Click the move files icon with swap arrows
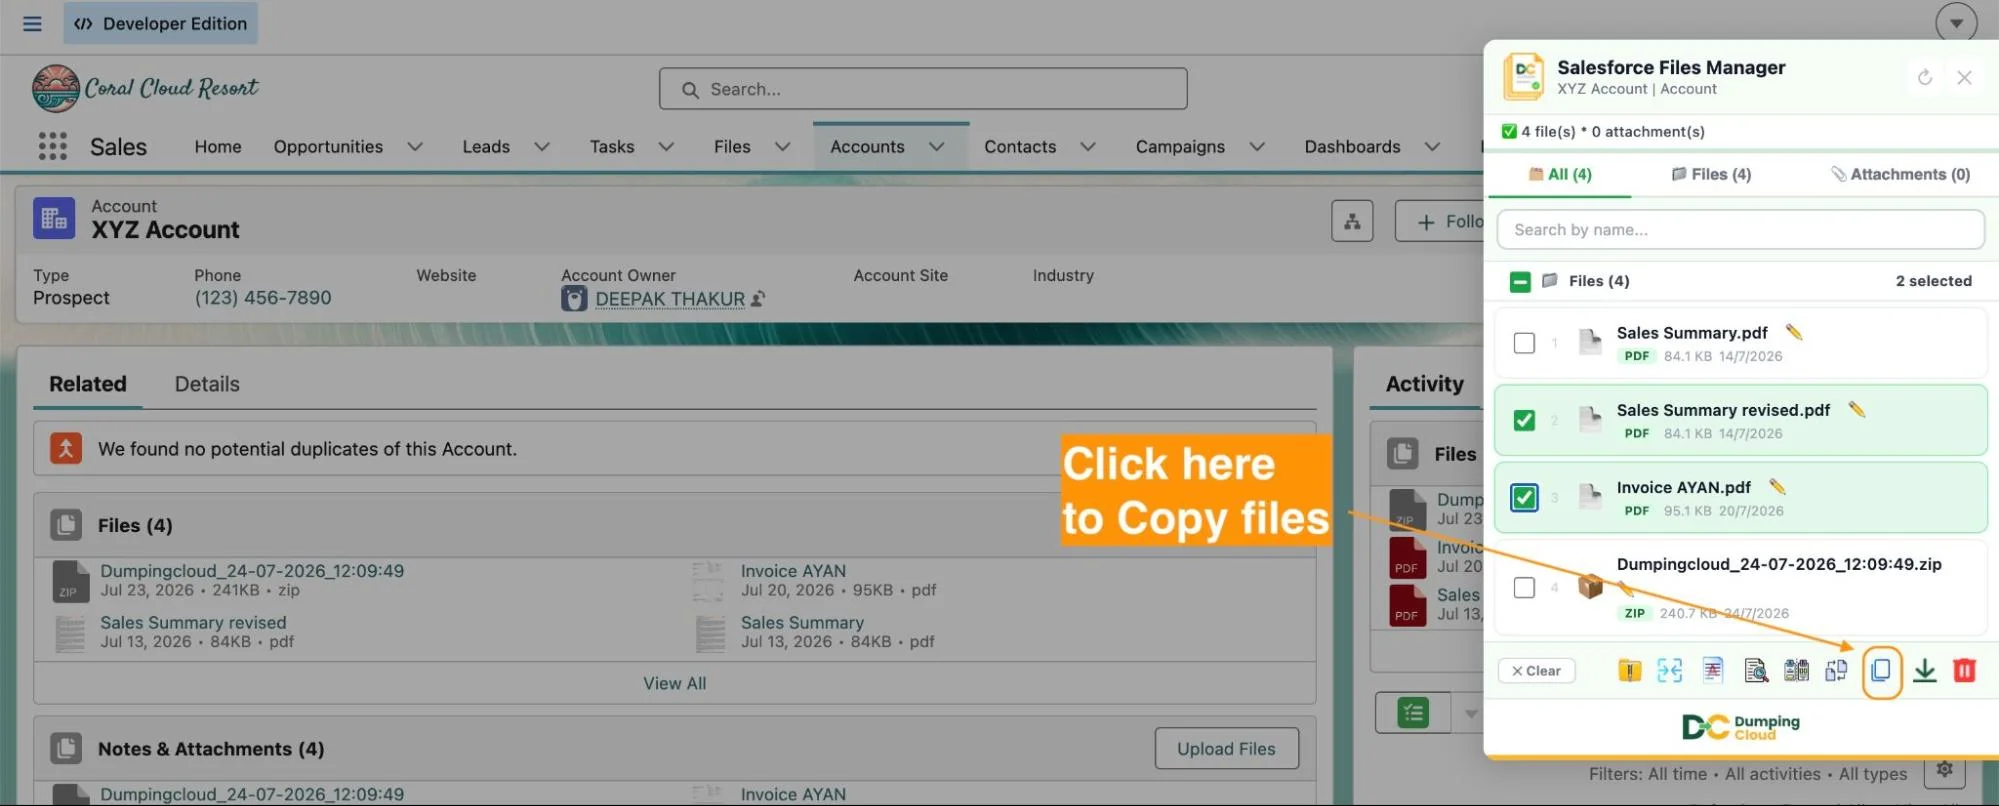This screenshot has height=806, width=1999. 1836,671
